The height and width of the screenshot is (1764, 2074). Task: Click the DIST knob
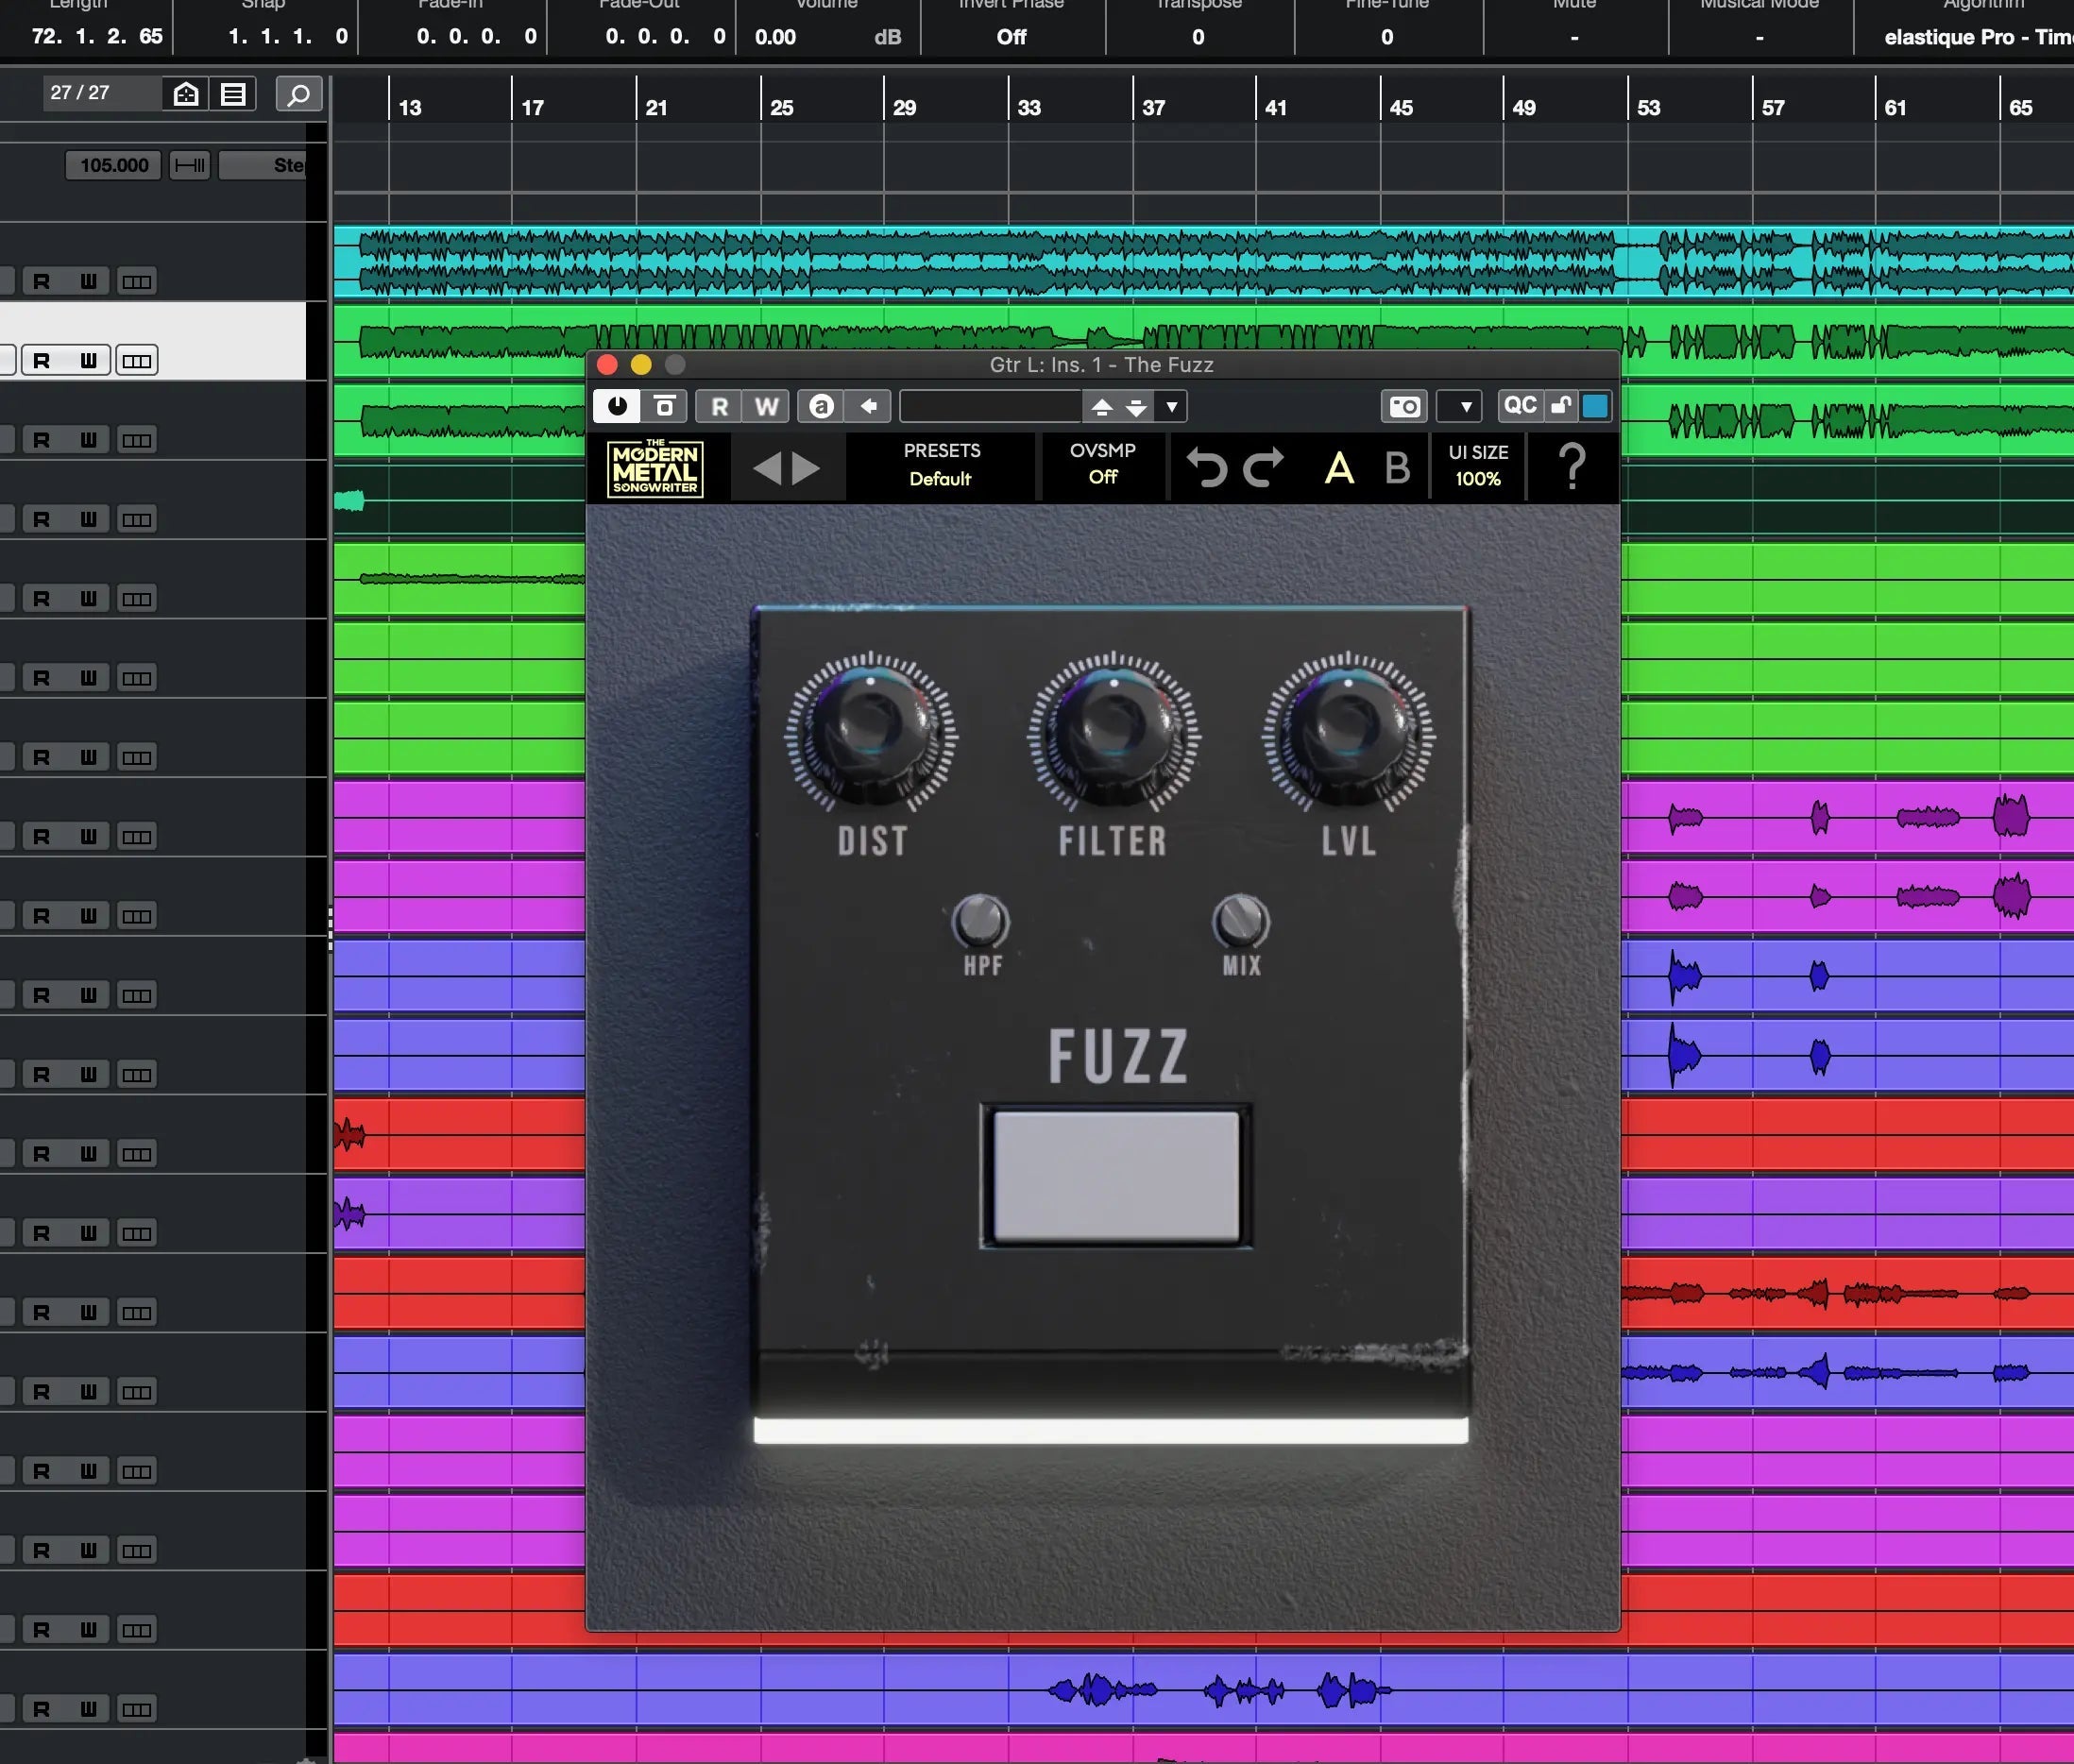click(x=871, y=731)
